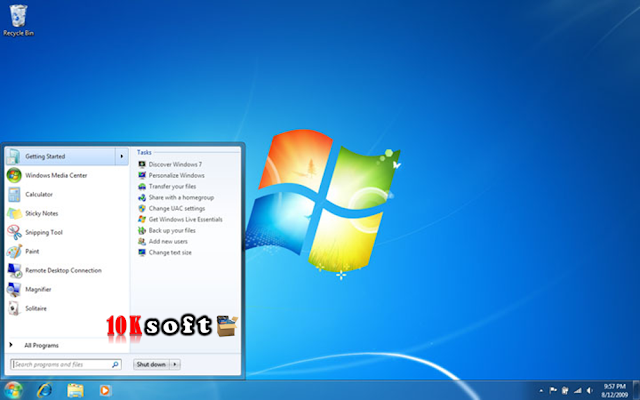
Task: Click the volume speaker tray icon
Action: (589, 391)
